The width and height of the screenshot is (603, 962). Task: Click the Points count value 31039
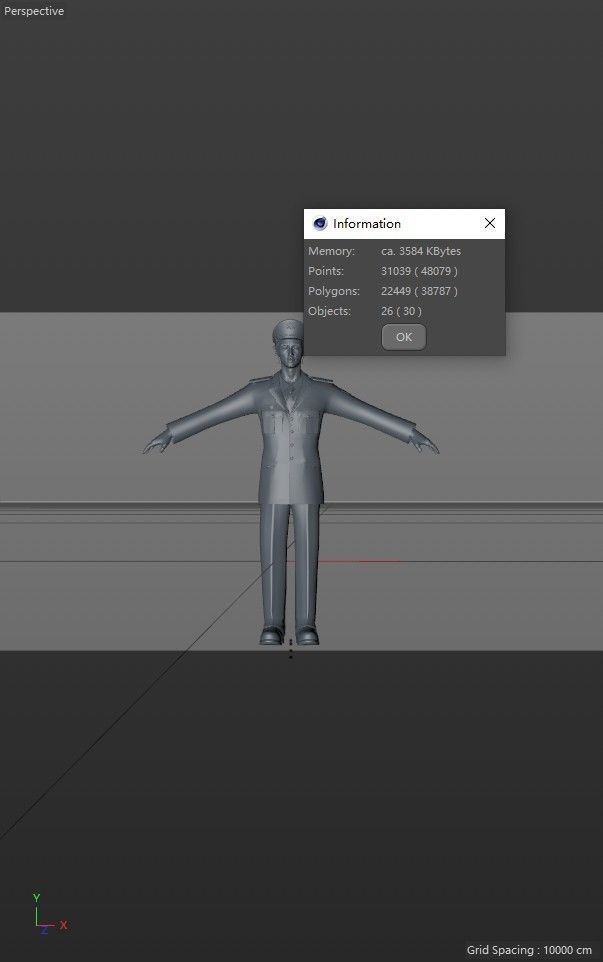coord(397,272)
